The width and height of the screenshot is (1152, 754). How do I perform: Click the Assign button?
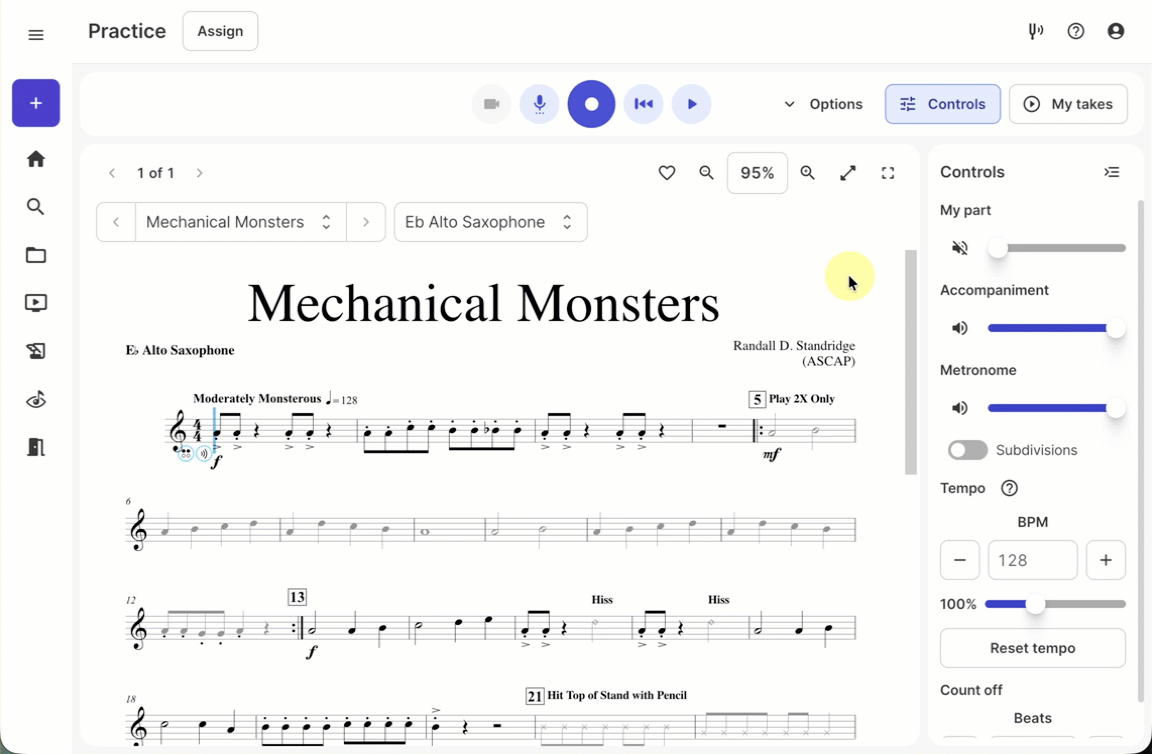(x=220, y=31)
